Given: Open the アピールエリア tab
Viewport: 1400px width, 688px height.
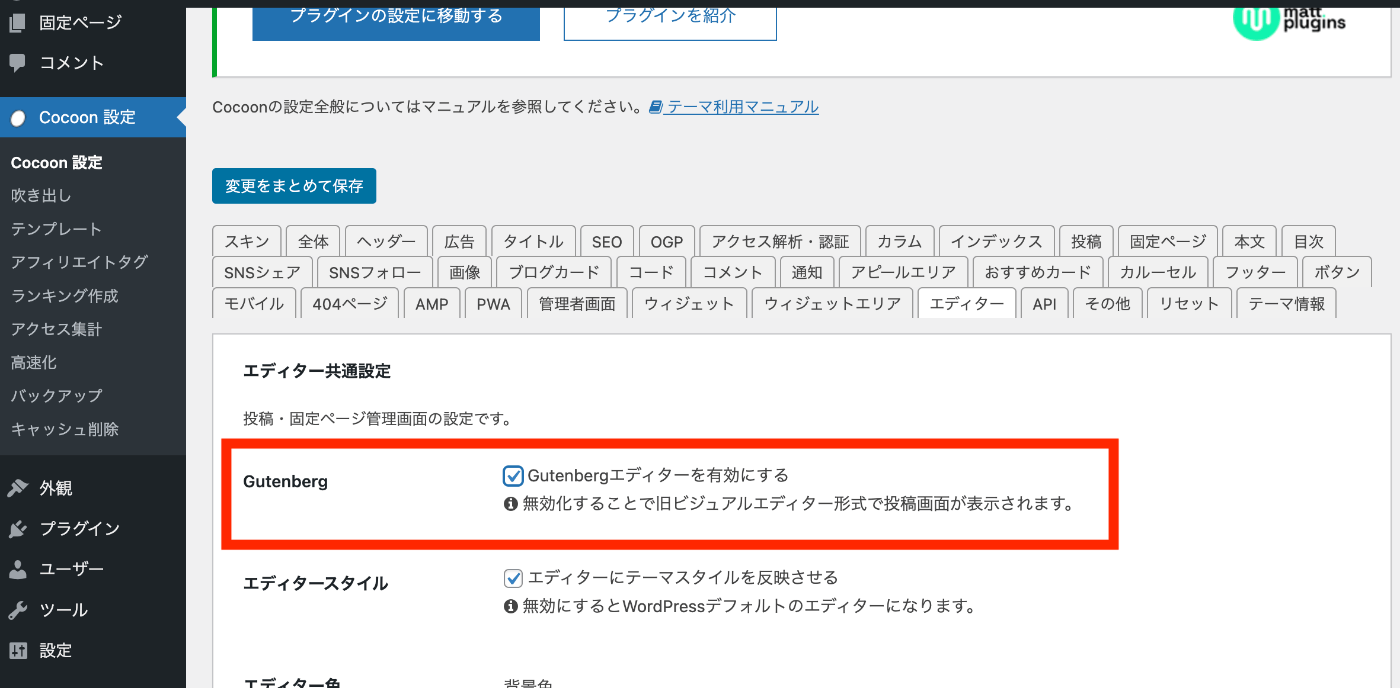Looking at the screenshot, I should click(903, 272).
